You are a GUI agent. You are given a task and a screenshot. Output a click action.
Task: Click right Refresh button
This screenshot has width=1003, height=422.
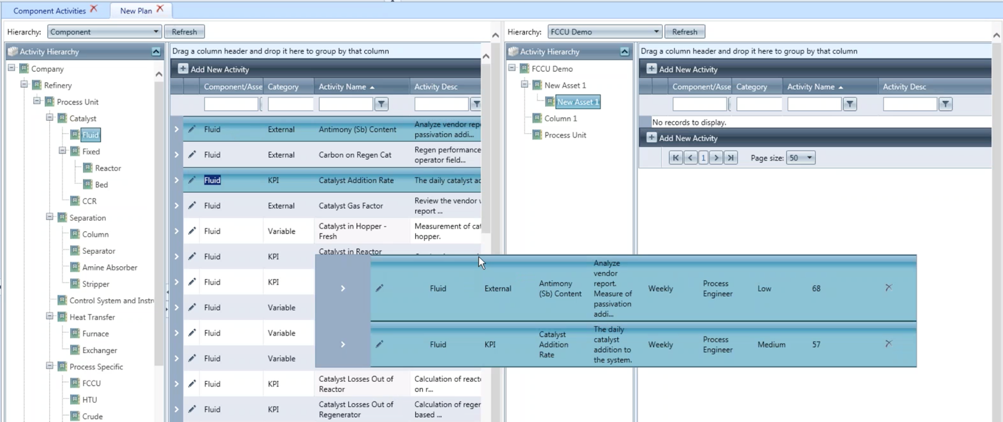tap(684, 32)
